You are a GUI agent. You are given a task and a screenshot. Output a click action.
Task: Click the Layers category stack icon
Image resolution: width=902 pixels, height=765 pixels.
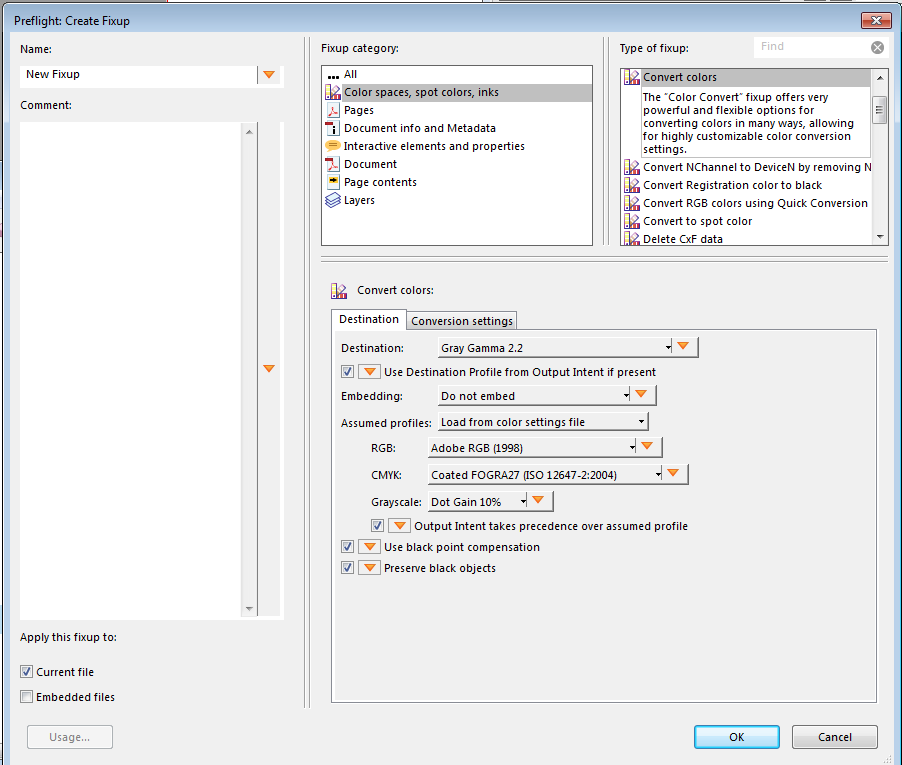(333, 200)
